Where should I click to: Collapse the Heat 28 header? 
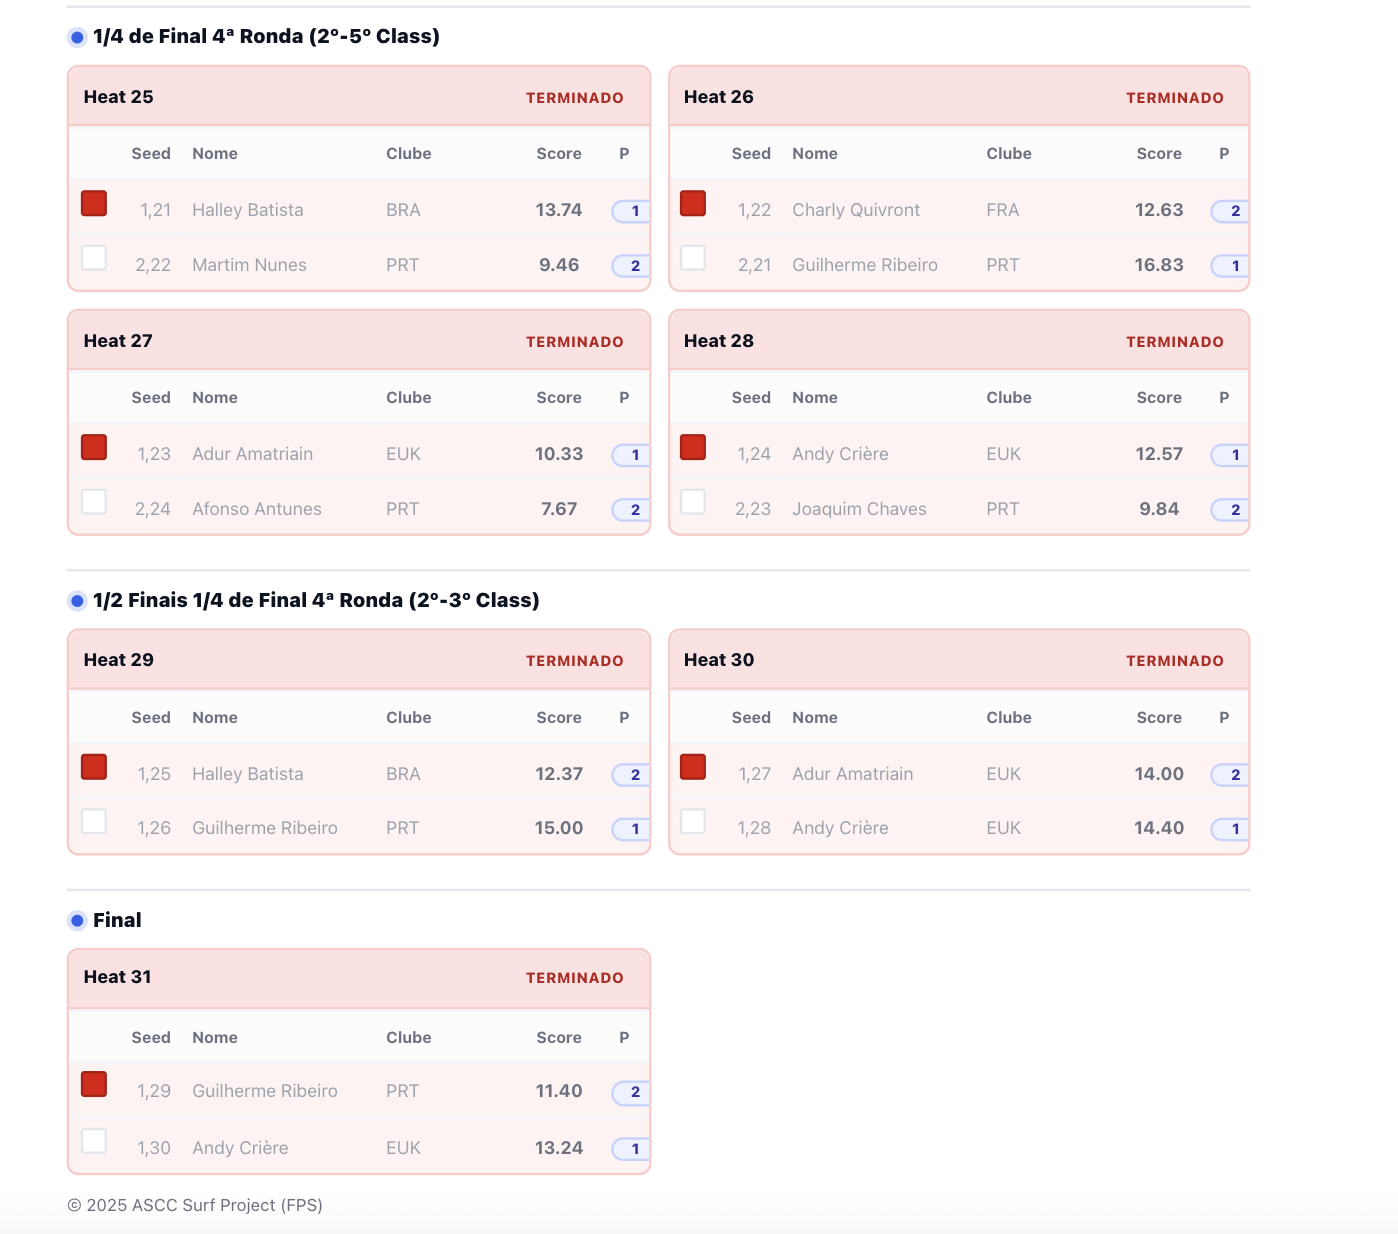point(958,341)
